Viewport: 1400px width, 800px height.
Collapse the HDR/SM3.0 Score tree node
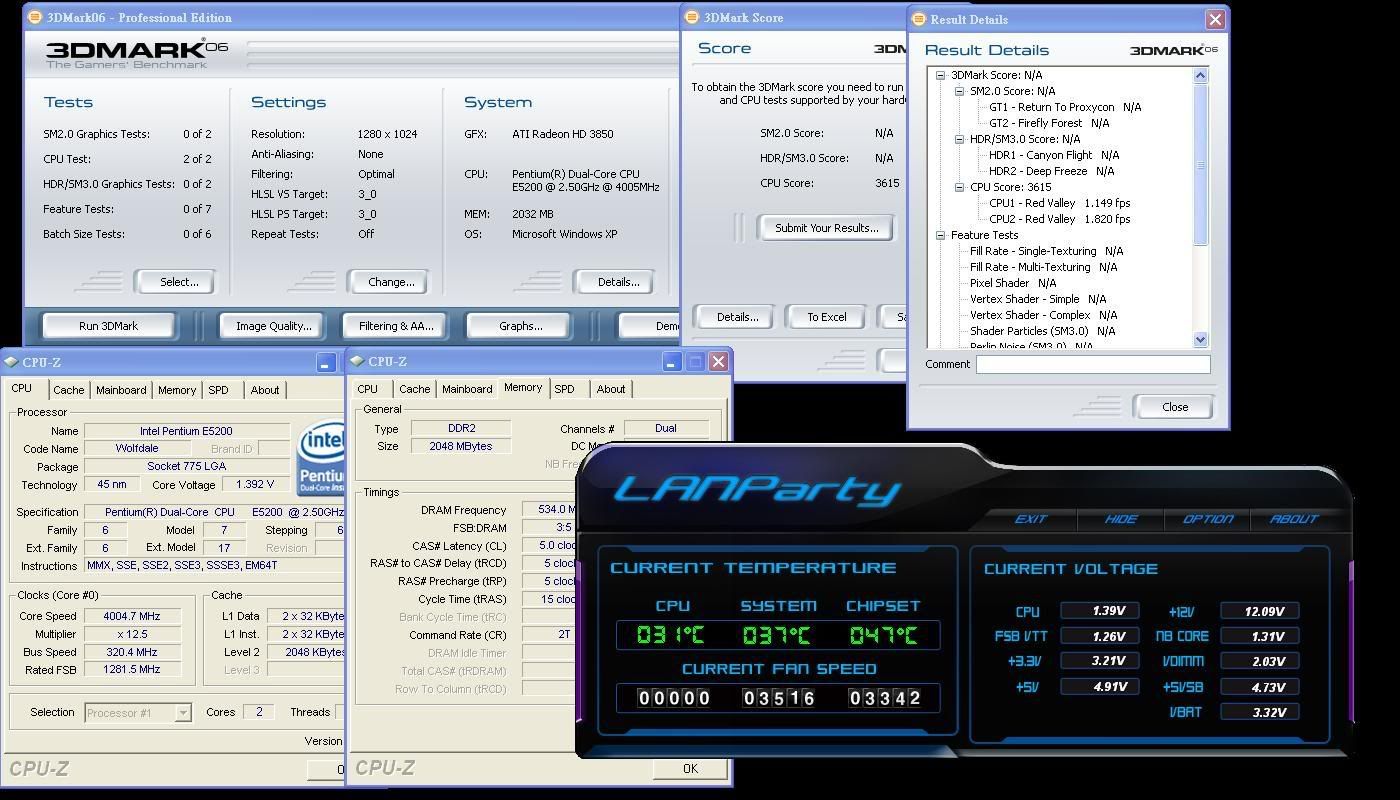click(959, 139)
